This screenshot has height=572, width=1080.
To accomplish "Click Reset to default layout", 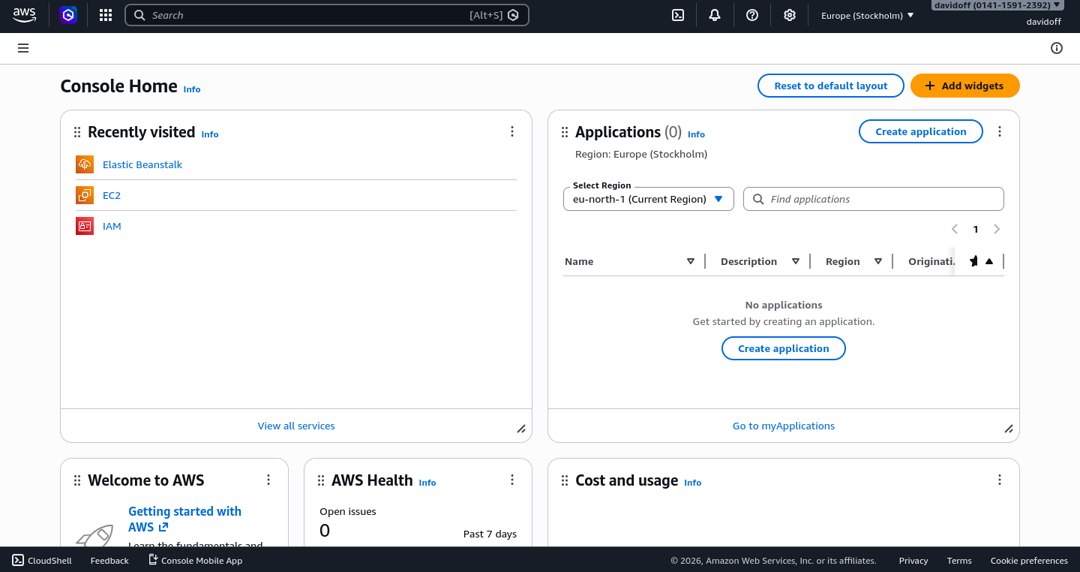I will pos(831,85).
